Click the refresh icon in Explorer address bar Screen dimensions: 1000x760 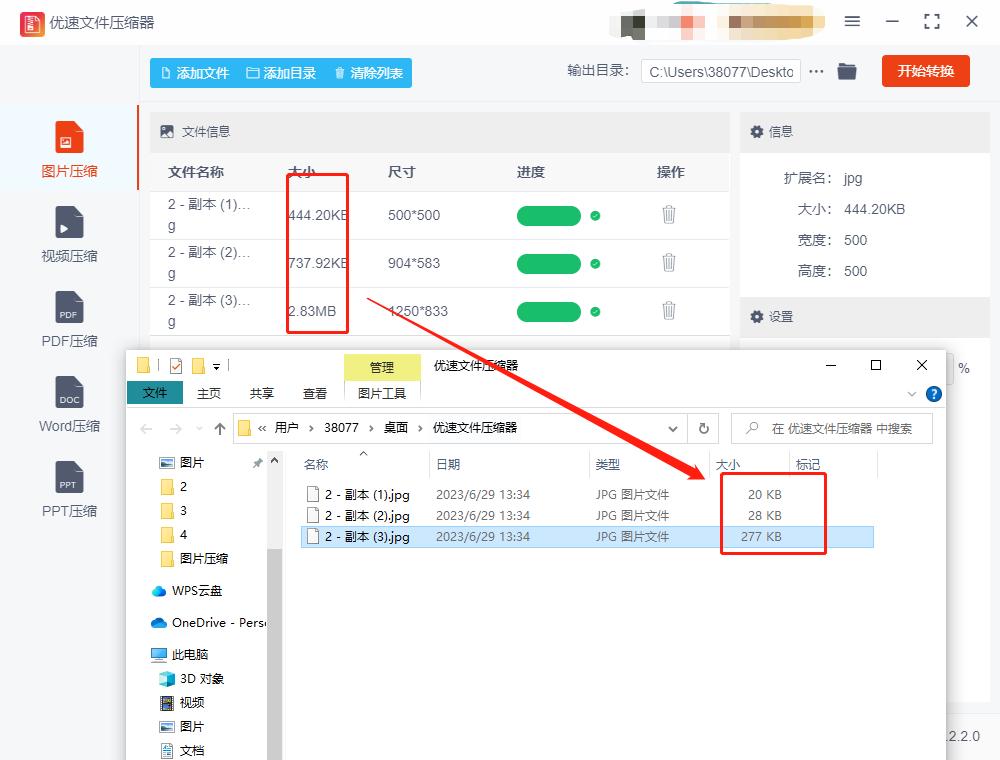pyautogui.click(x=703, y=428)
